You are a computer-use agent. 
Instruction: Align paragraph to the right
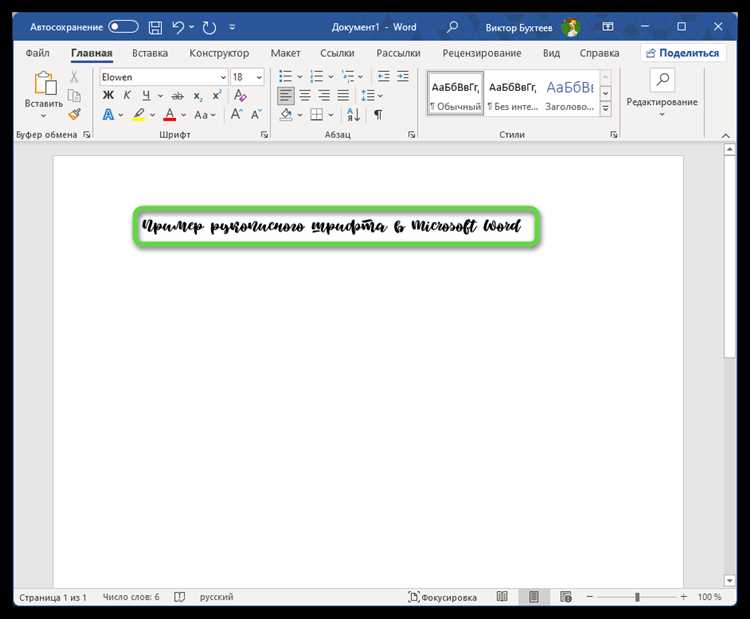pyautogui.click(x=324, y=95)
